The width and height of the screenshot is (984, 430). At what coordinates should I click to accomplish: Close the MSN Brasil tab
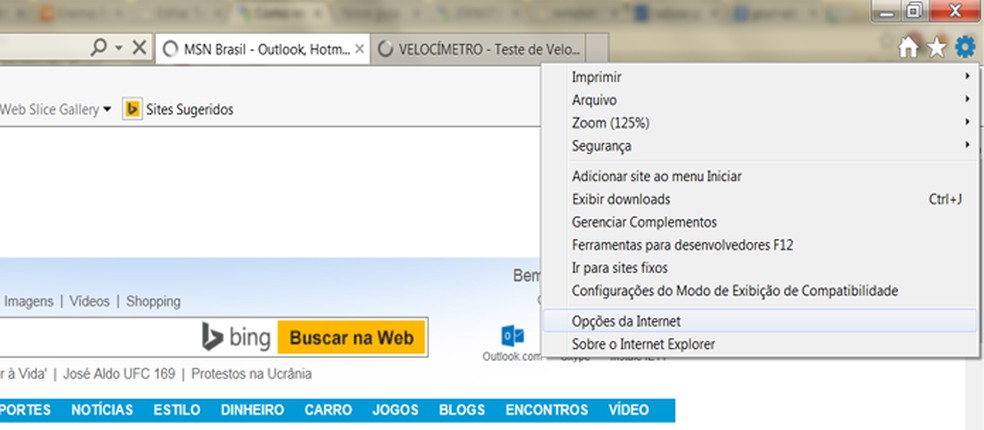[x=360, y=49]
